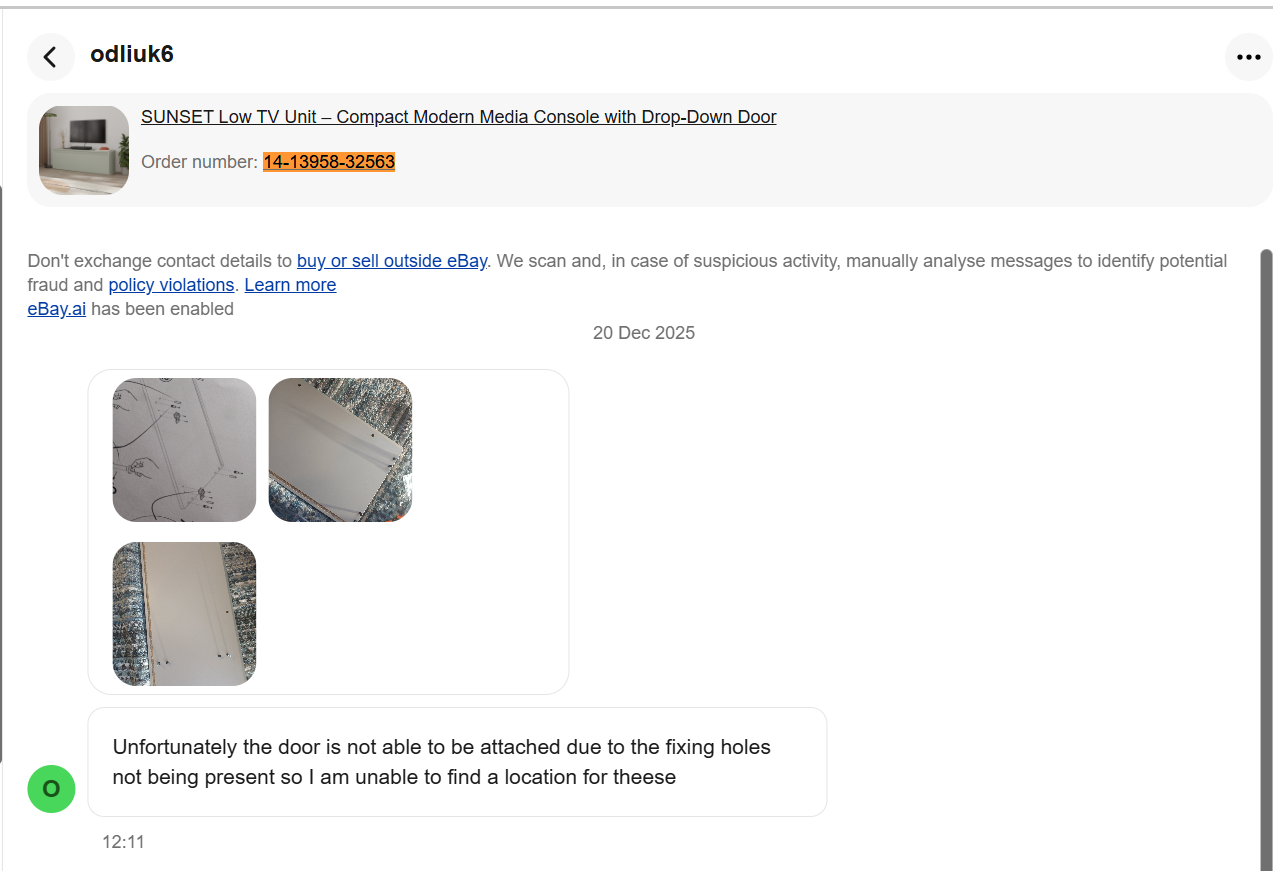This screenshot has width=1277, height=871.
Task: Click the green O user avatar
Action: coord(51,789)
